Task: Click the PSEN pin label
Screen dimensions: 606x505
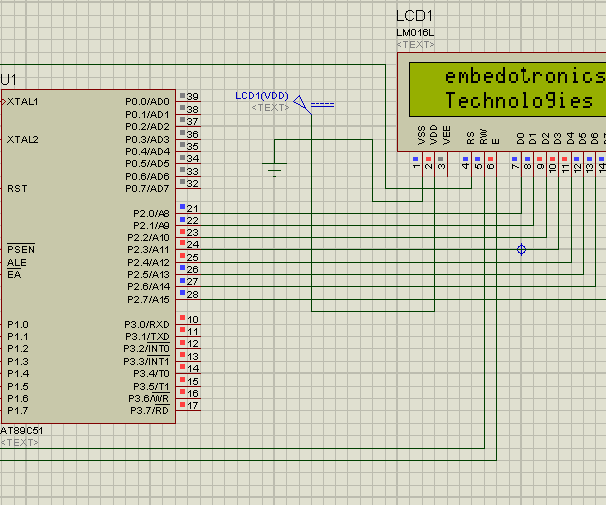Action: 21,250
